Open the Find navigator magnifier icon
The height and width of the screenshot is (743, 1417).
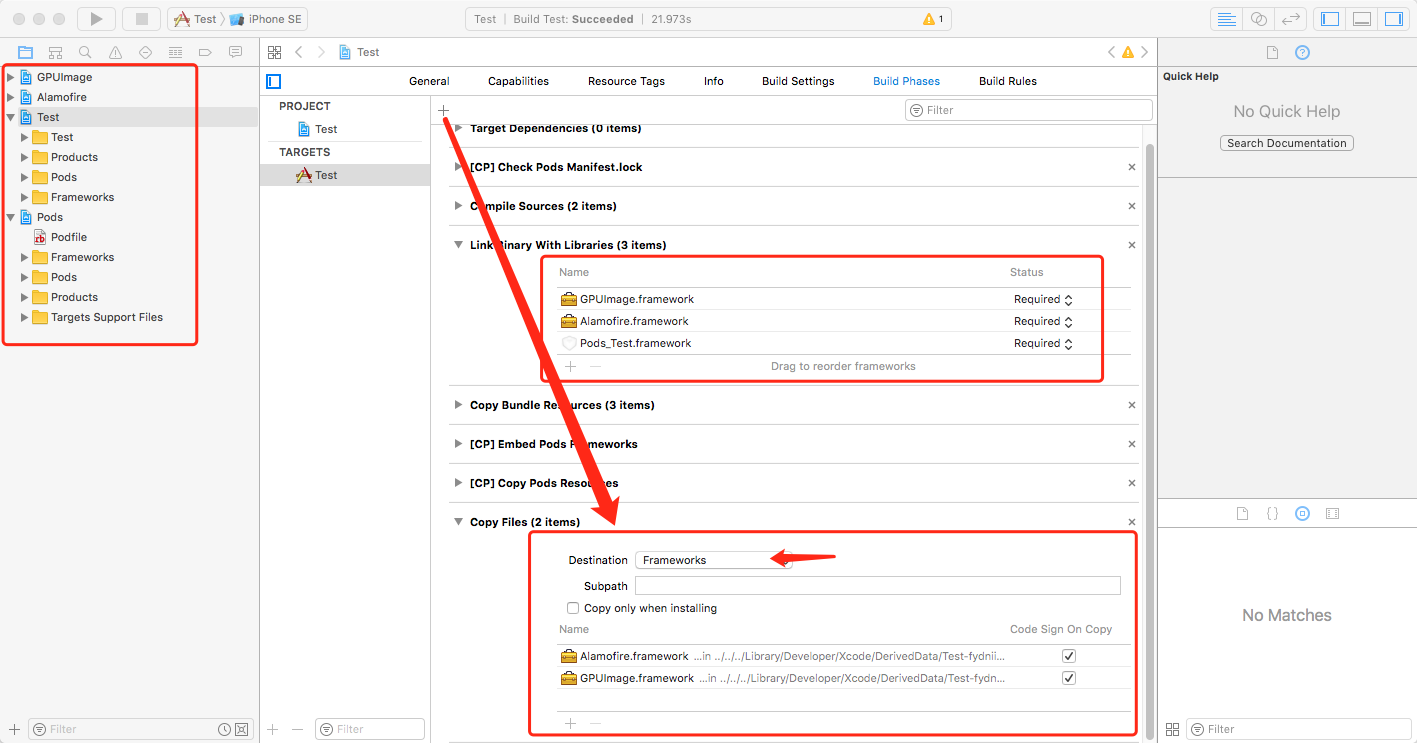coord(86,52)
